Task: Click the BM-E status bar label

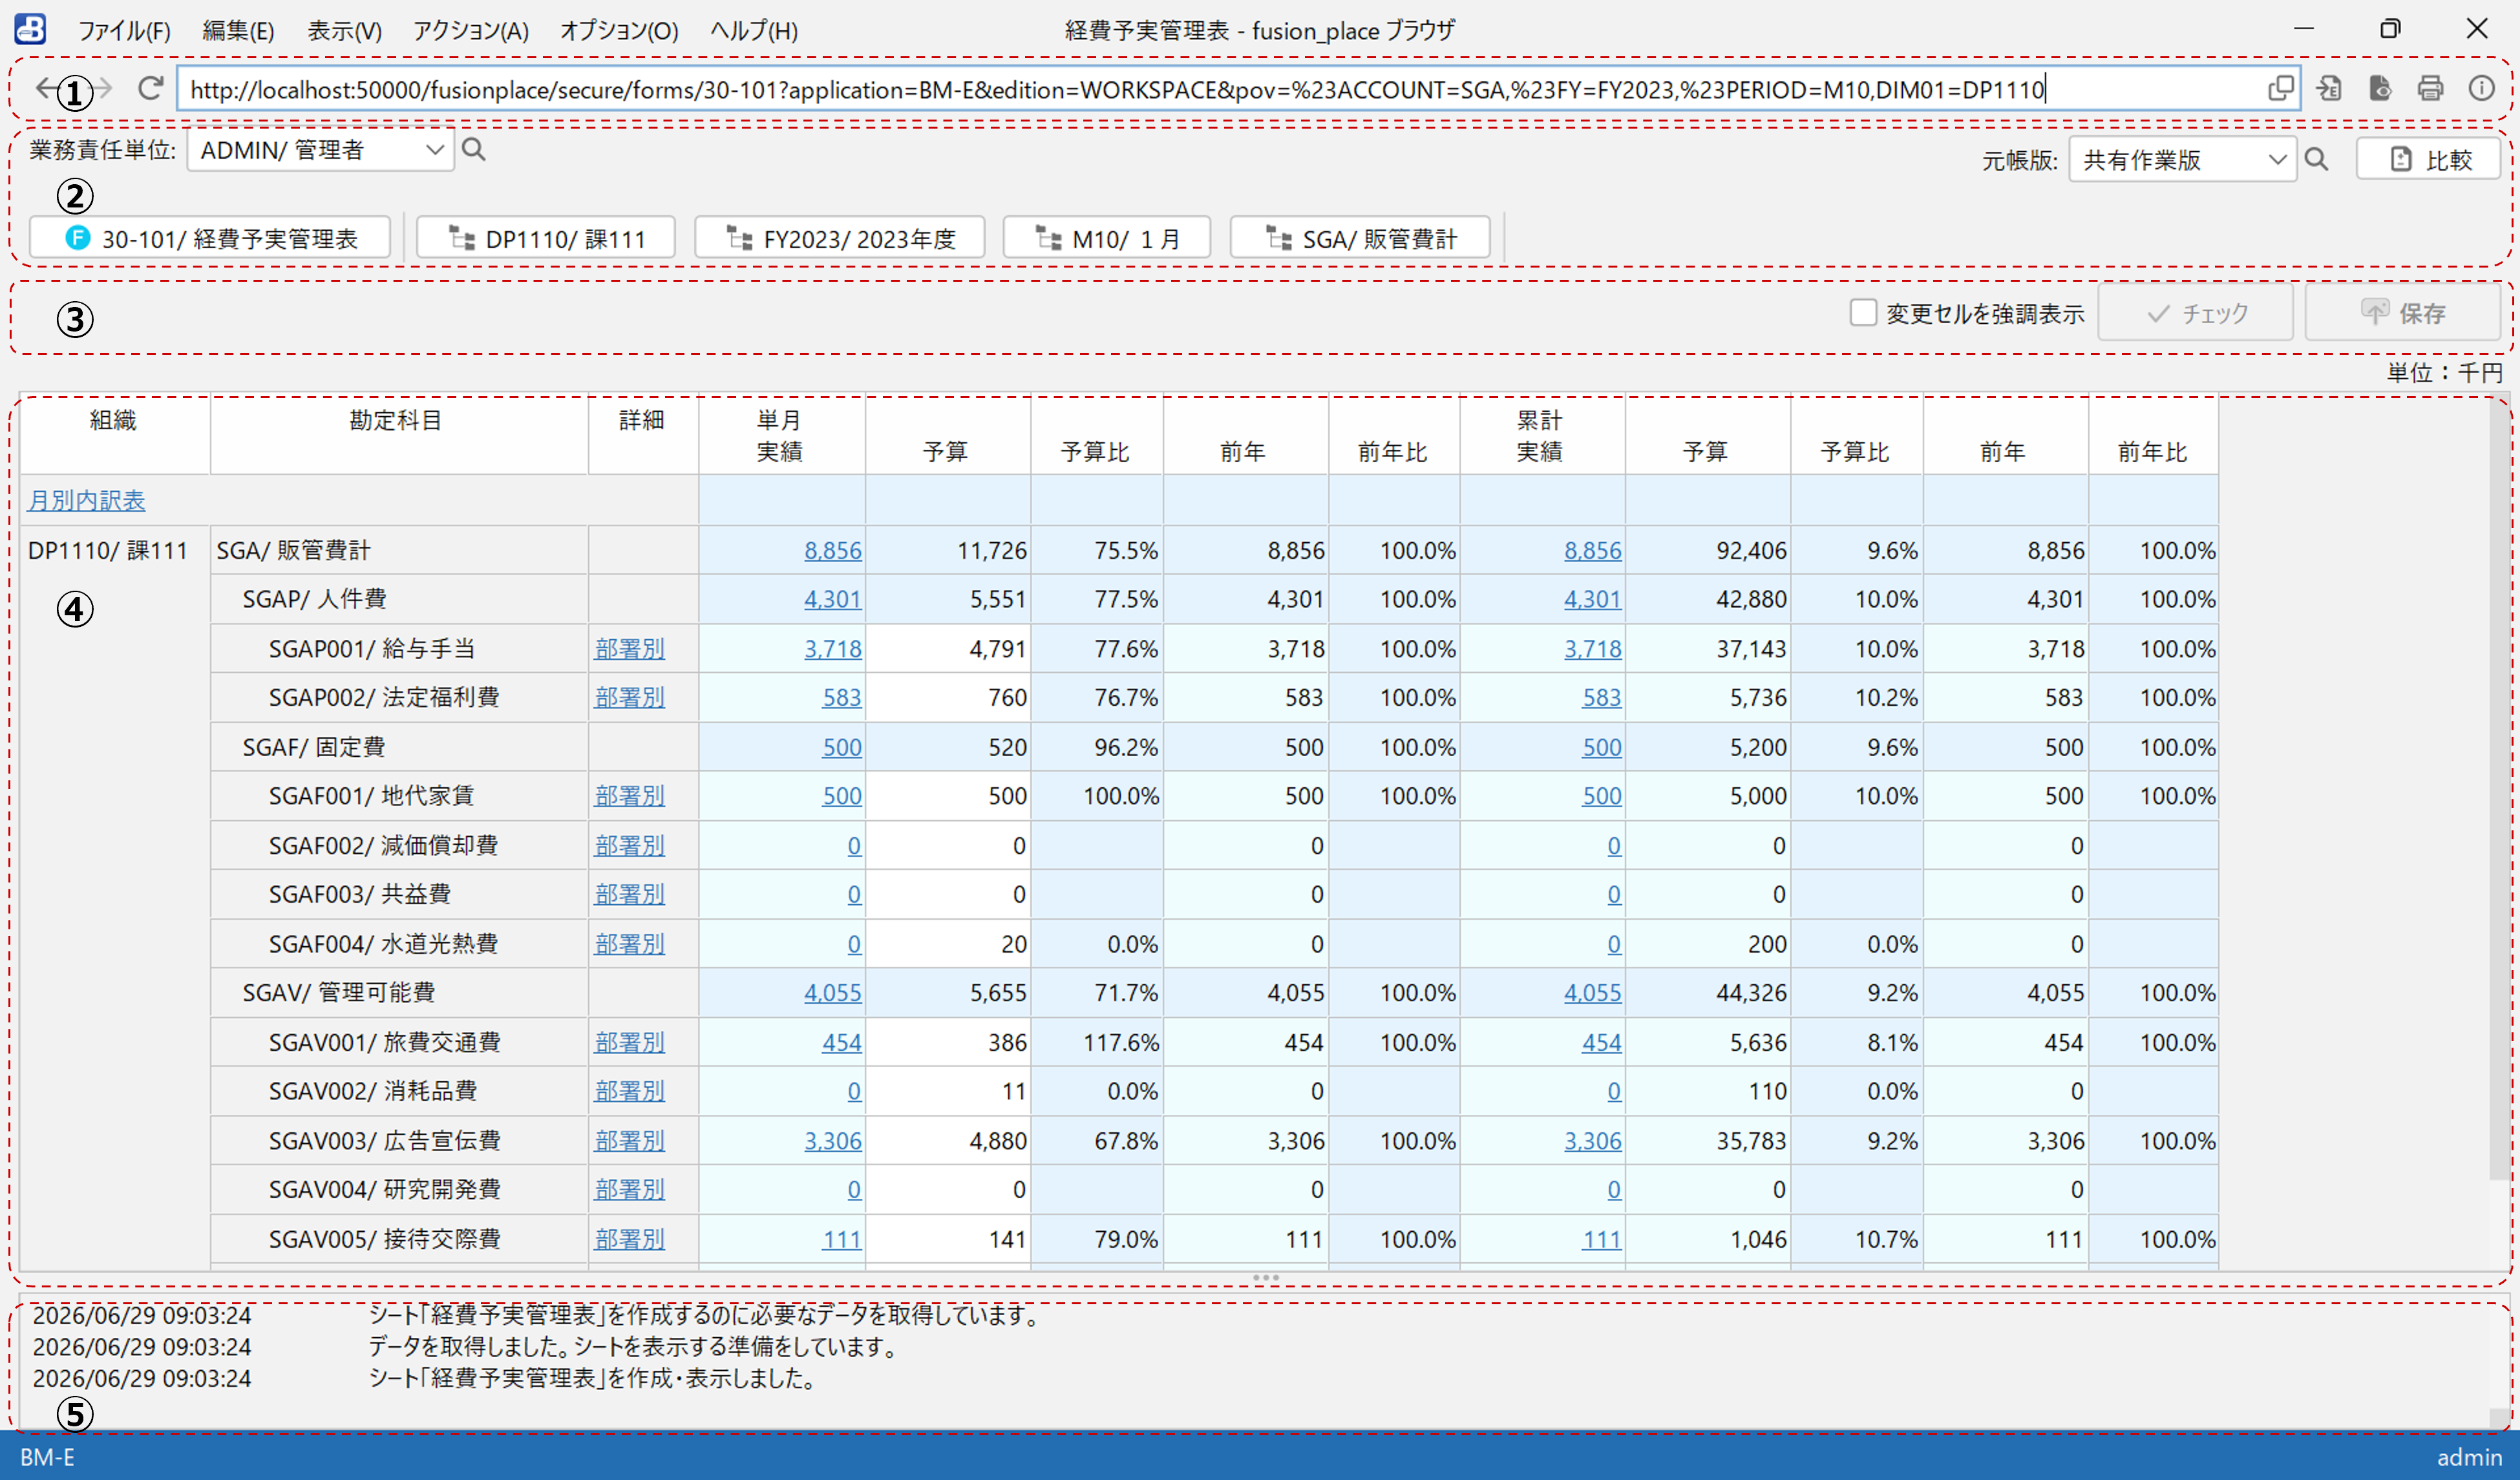Action: [47, 1457]
